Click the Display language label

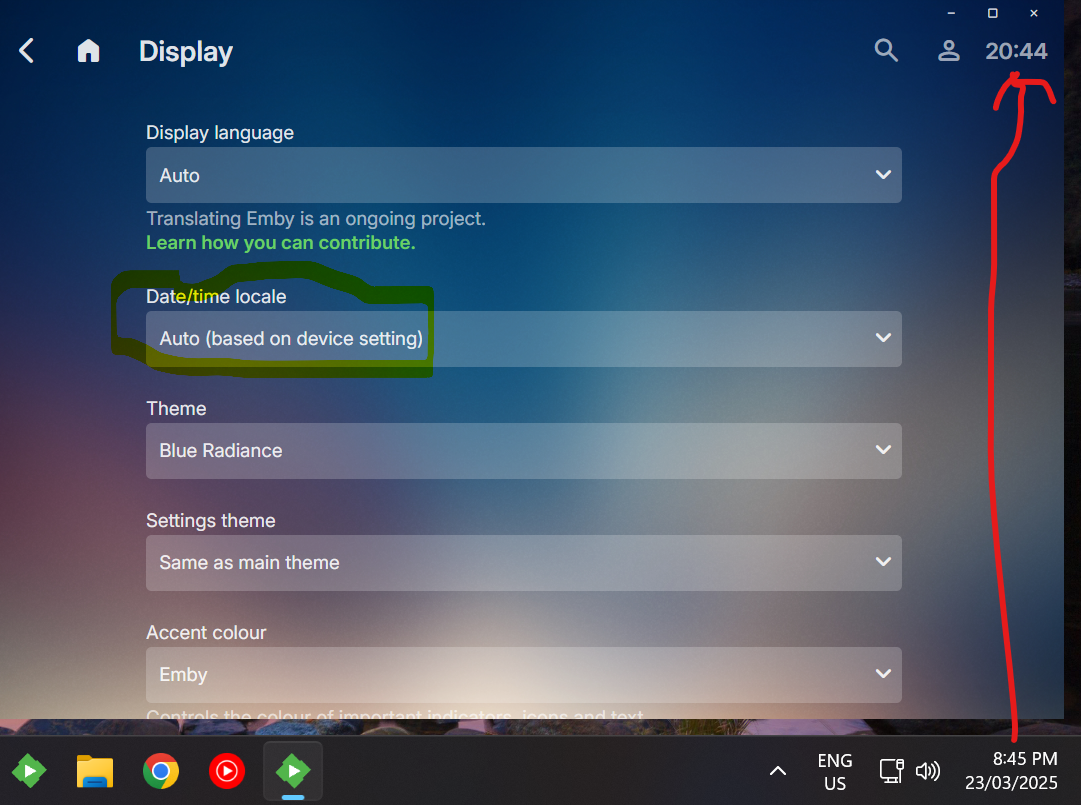tap(220, 132)
